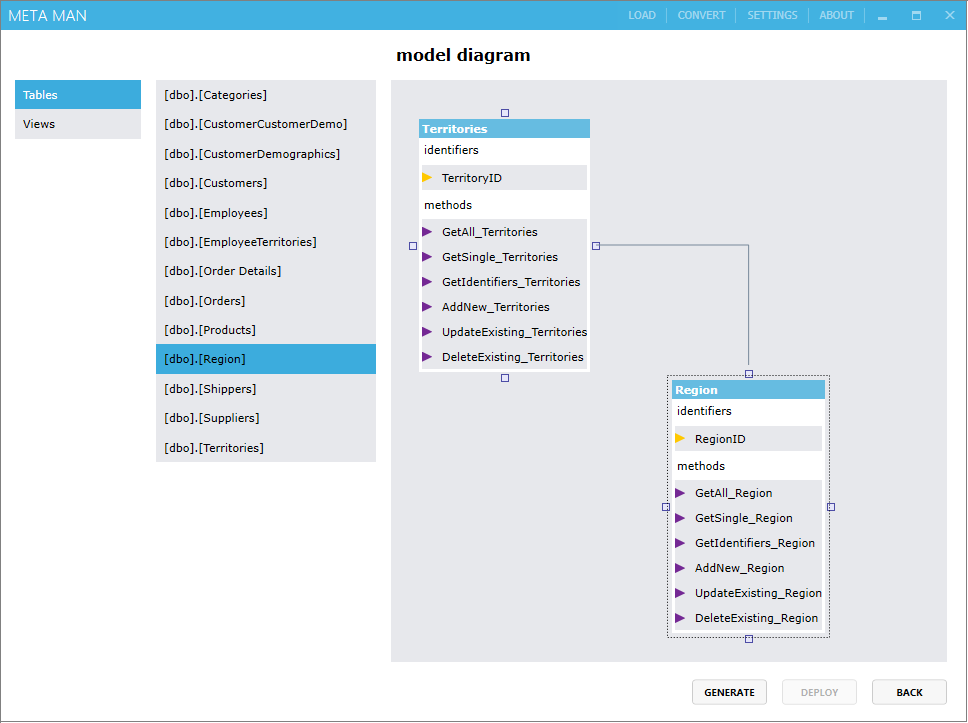Click the Territories entity header
Screen dimensions: 968x723
[x=504, y=129]
